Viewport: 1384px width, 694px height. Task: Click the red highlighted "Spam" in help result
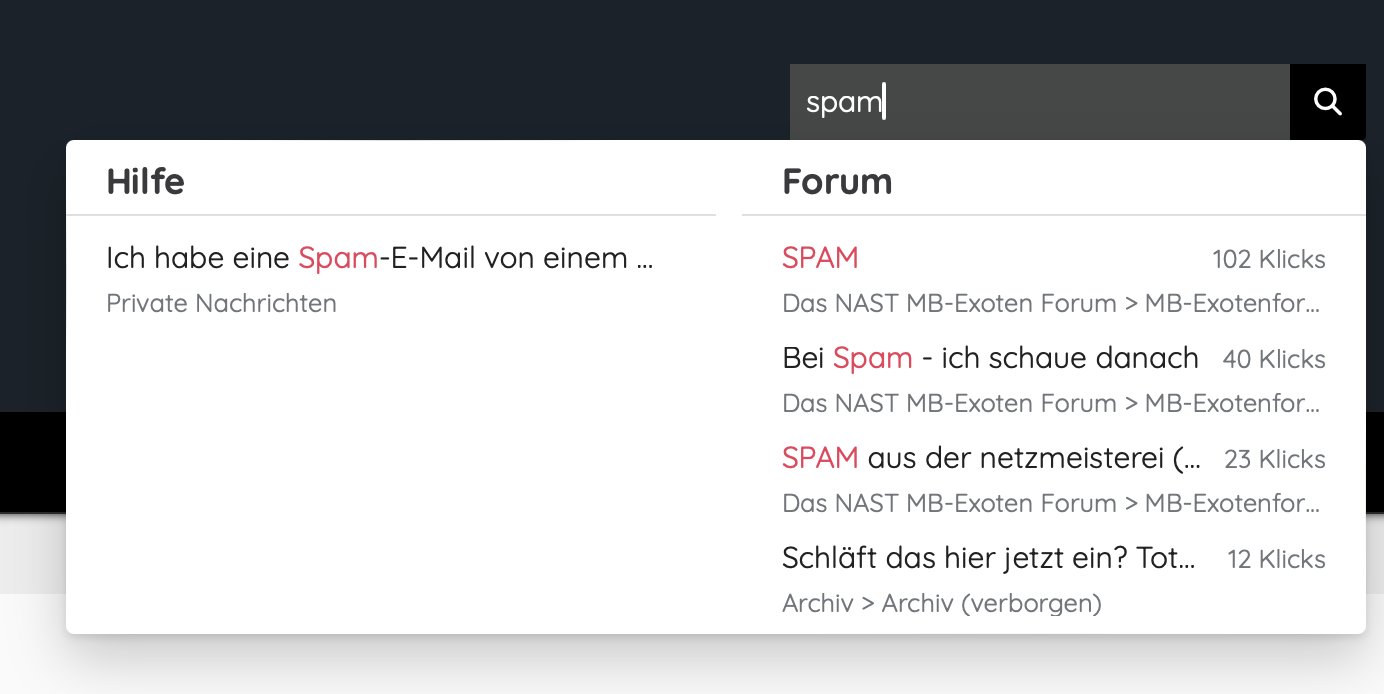point(338,258)
